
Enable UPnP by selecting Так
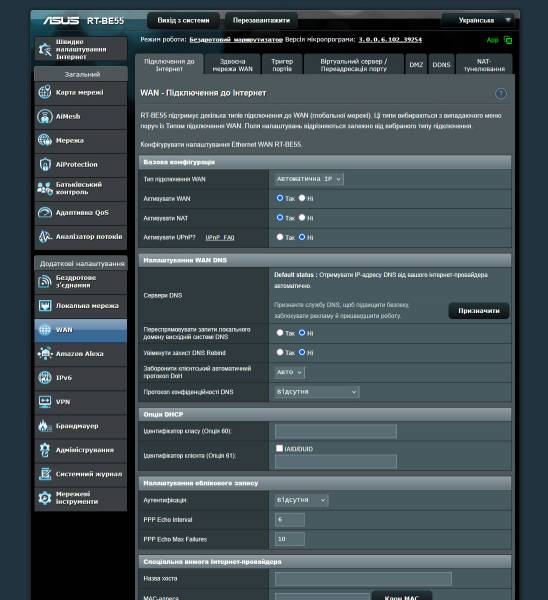tap(280, 237)
